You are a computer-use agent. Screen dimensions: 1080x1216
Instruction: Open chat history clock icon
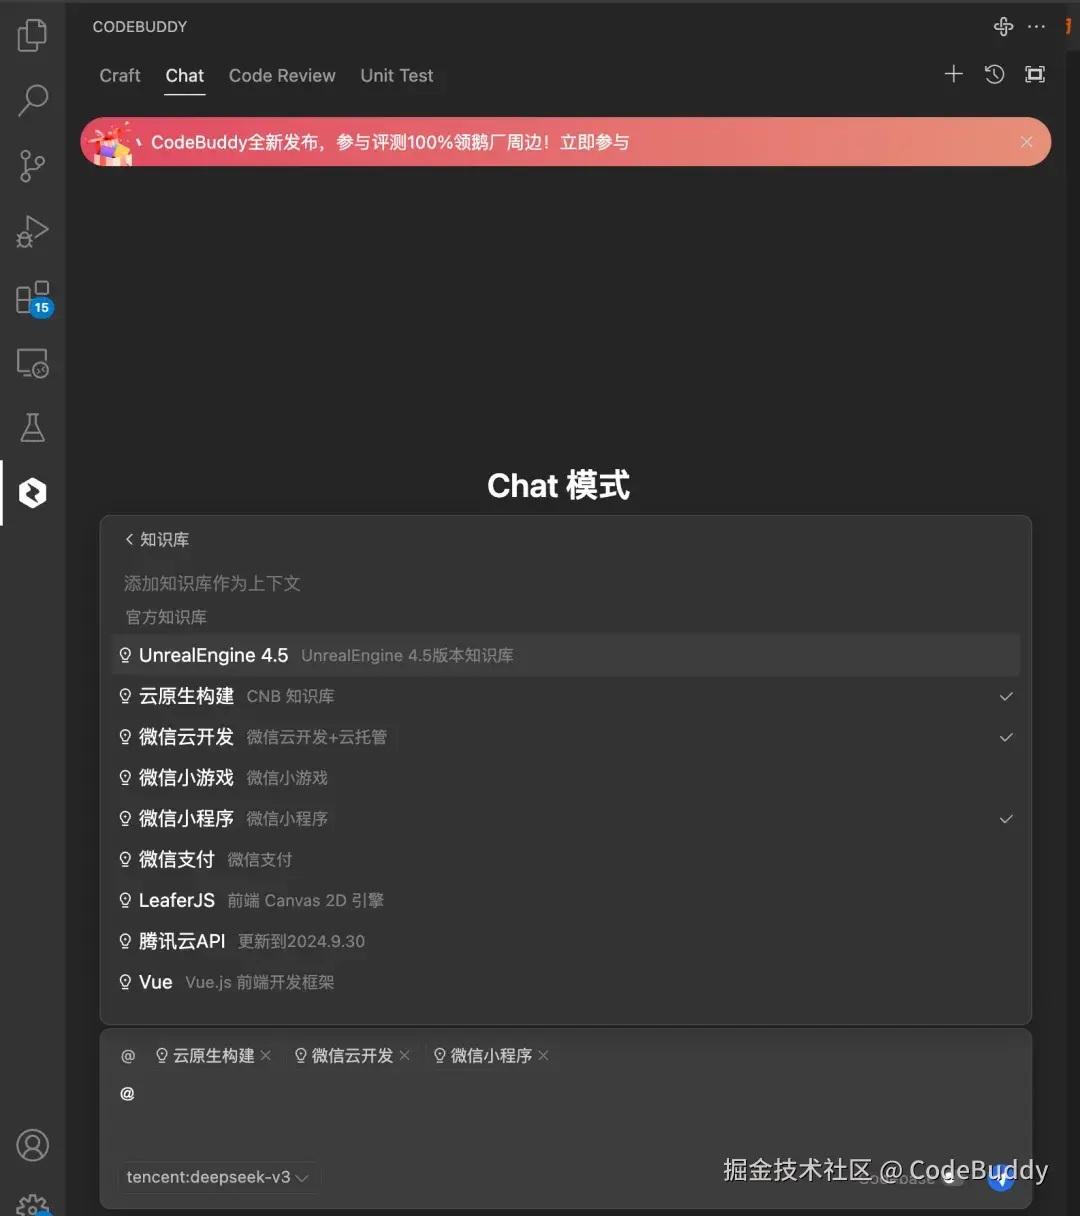(x=994, y=74)
